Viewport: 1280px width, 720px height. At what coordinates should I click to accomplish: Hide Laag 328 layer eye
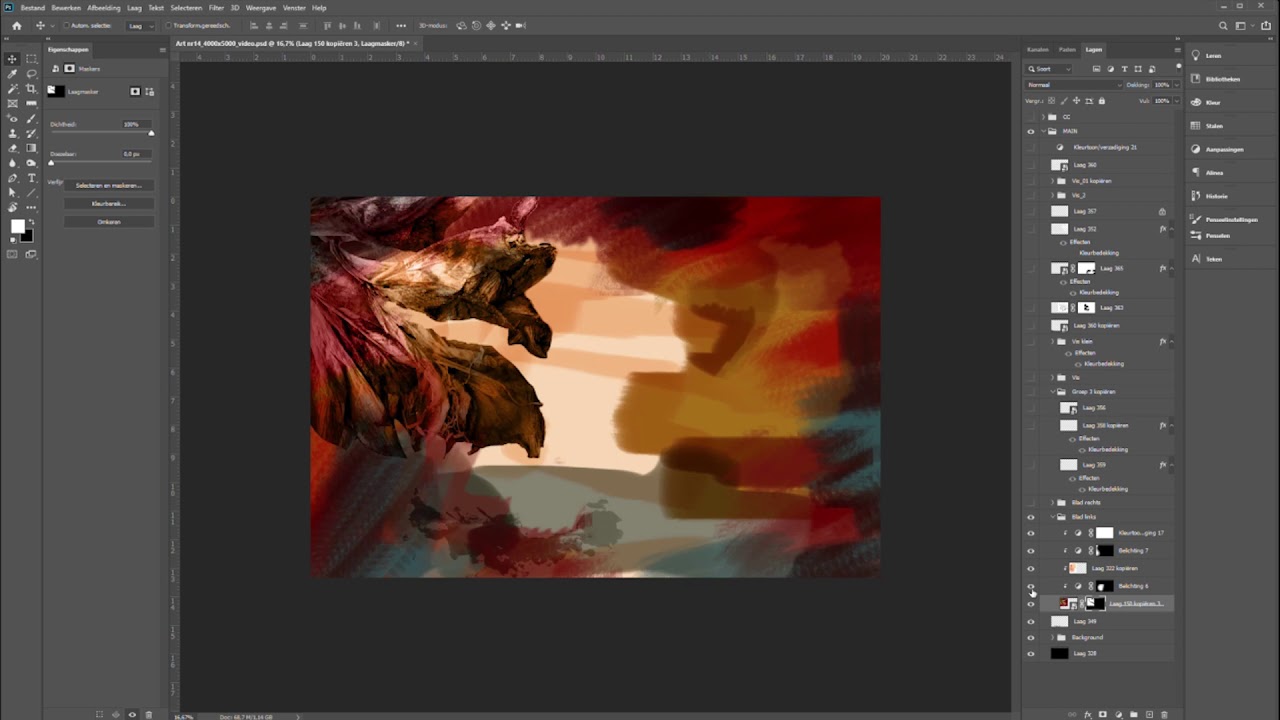pos(1031,654)
